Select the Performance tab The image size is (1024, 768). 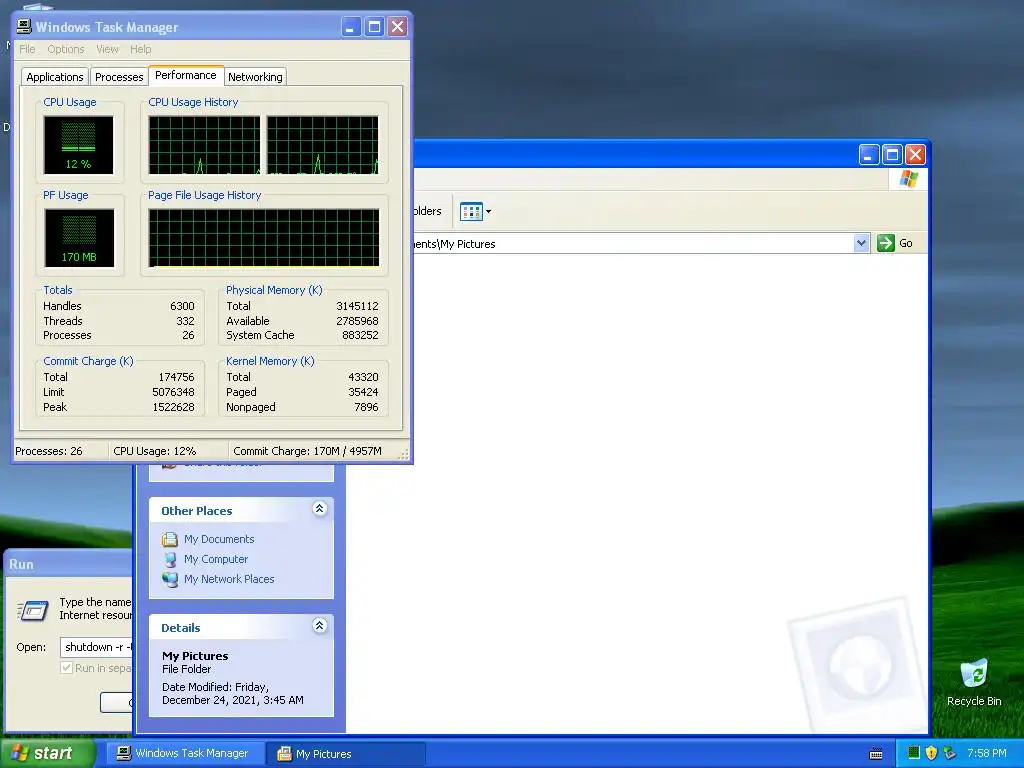[185, 75]
